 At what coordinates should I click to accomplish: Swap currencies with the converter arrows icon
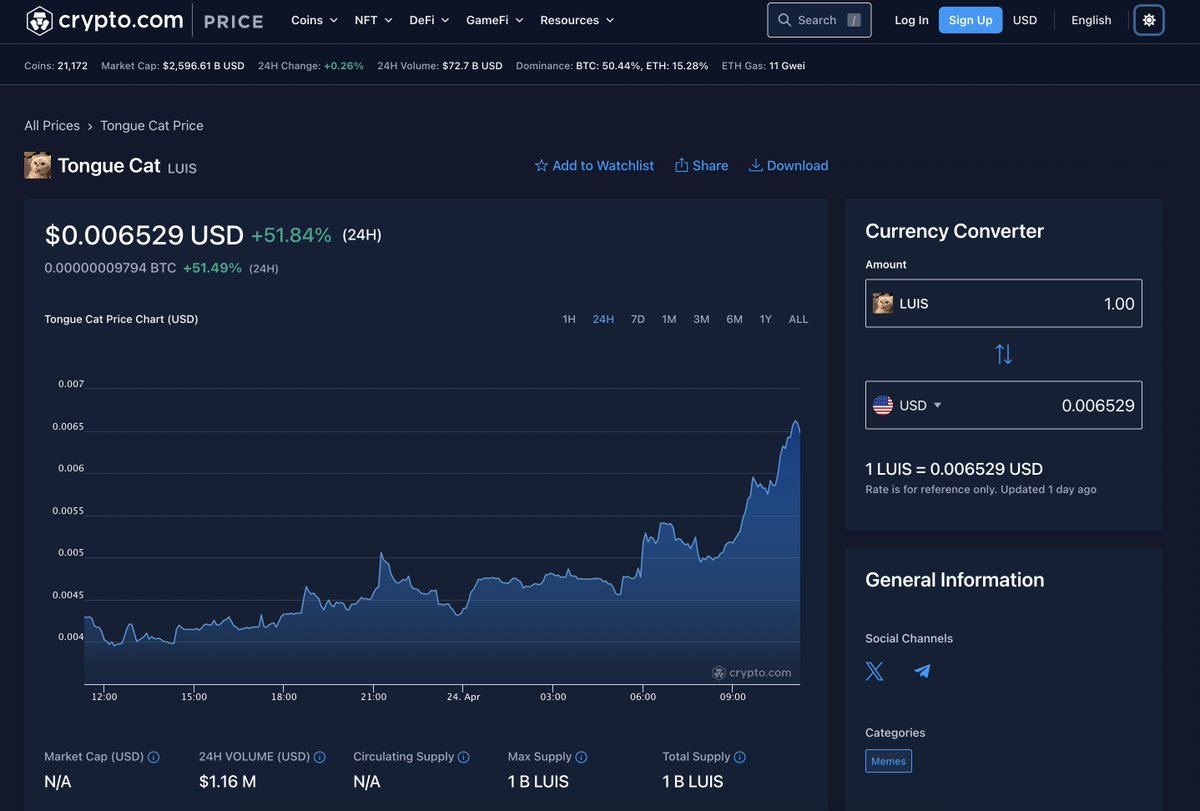1004,354
